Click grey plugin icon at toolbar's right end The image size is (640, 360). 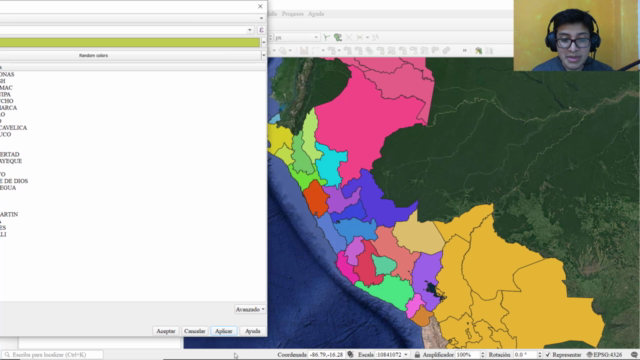pos(489,51)
